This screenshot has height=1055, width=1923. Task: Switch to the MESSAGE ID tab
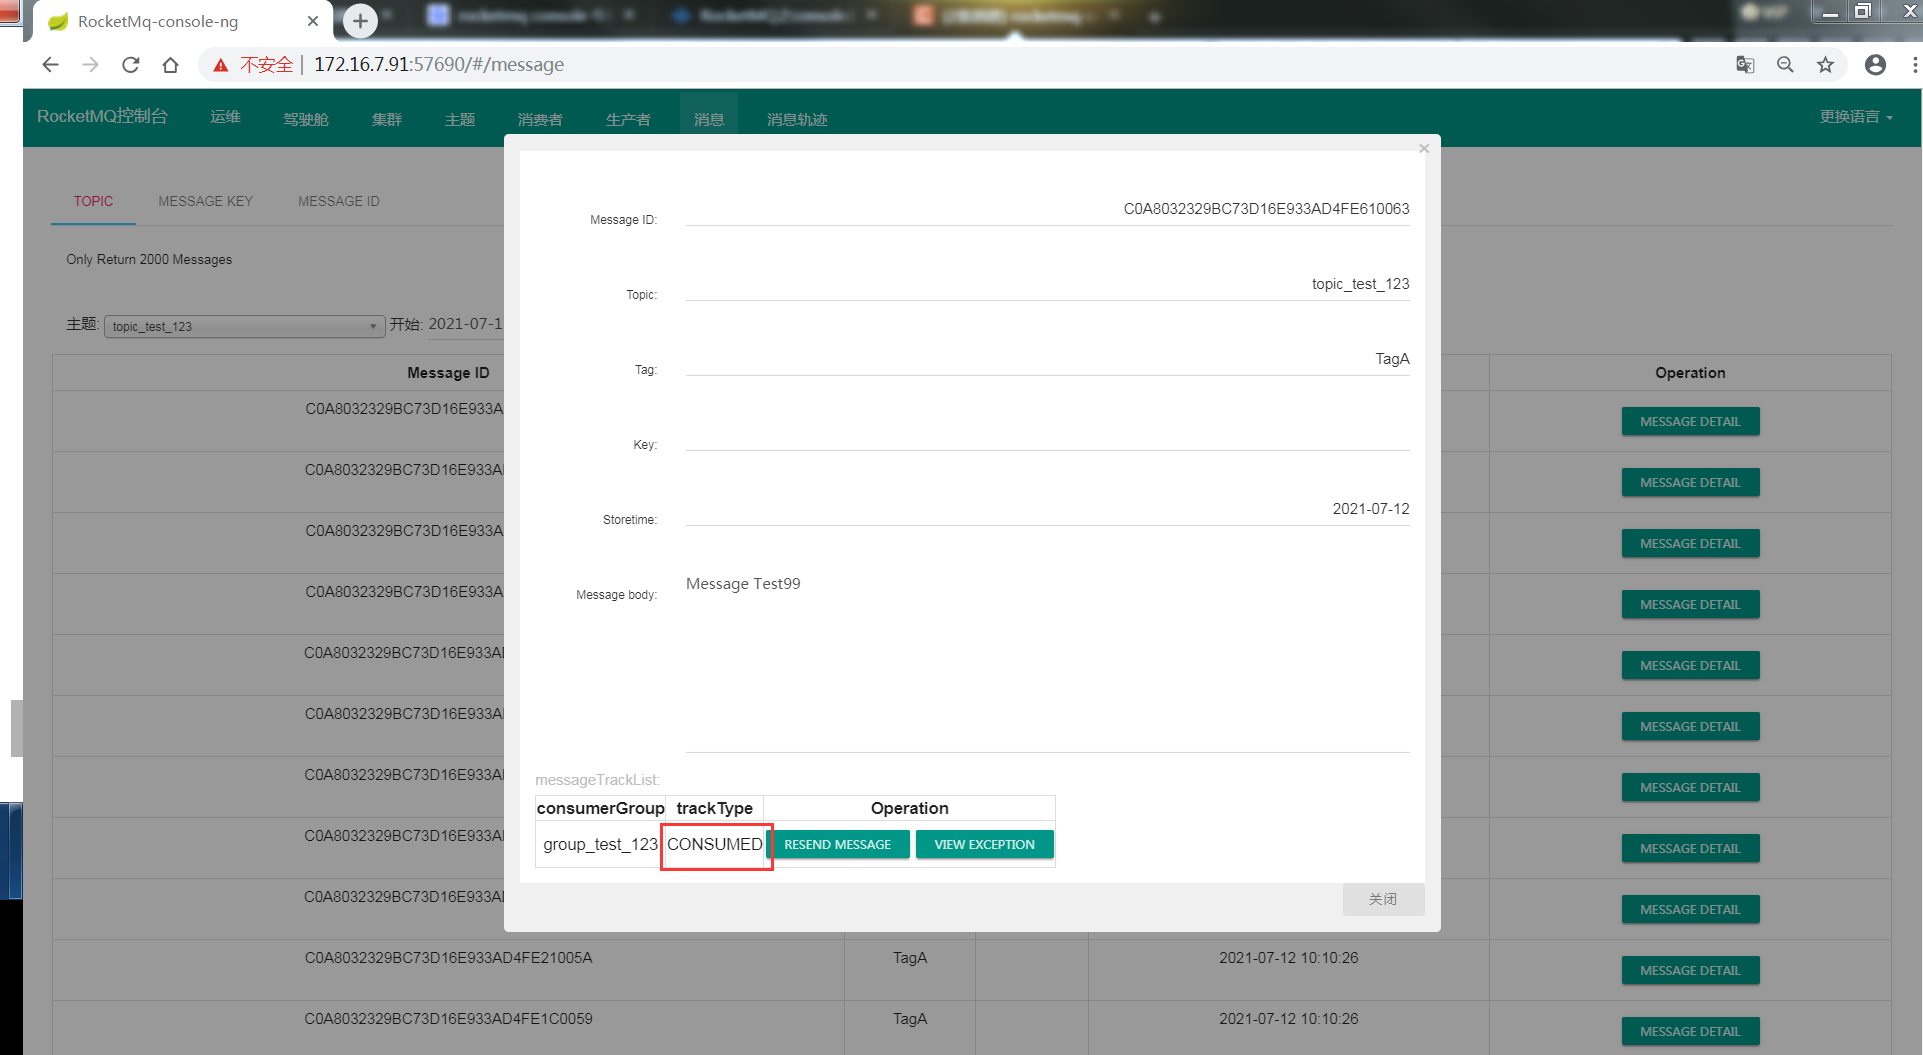[x=338, y=201]
